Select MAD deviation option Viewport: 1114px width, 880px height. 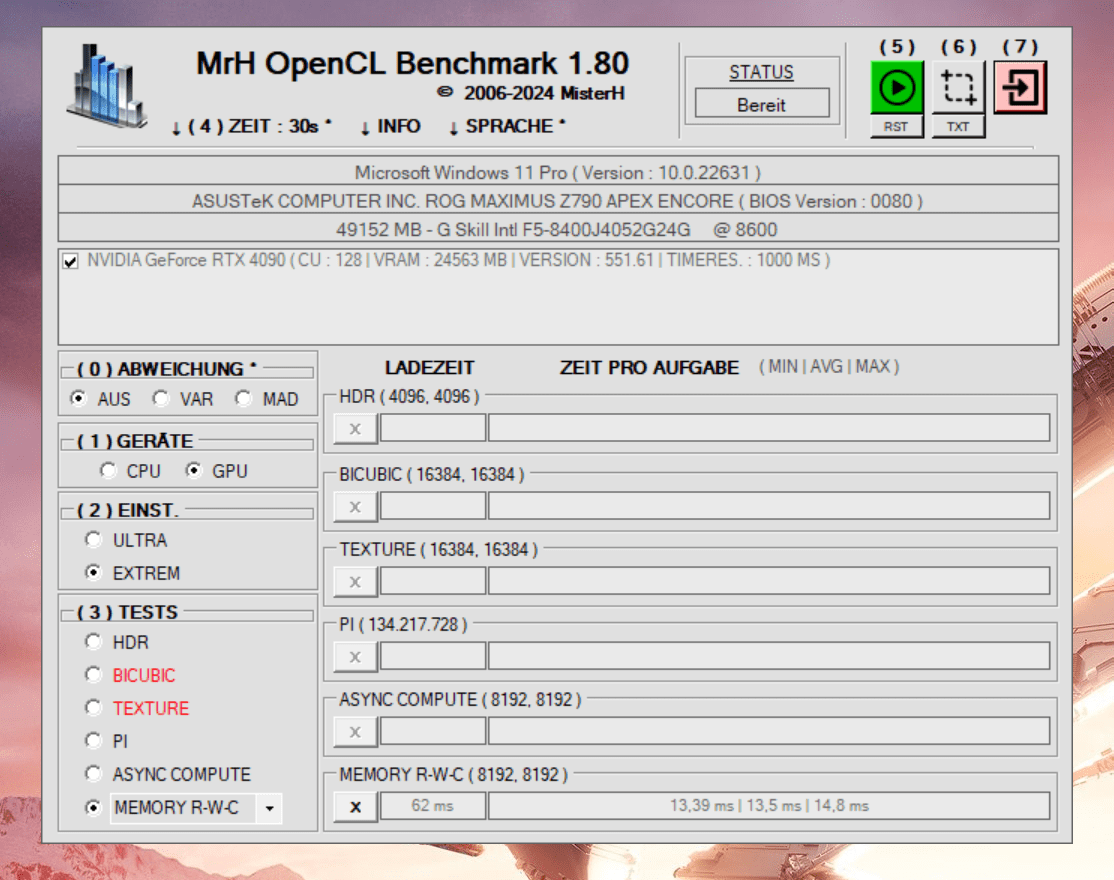244,398
